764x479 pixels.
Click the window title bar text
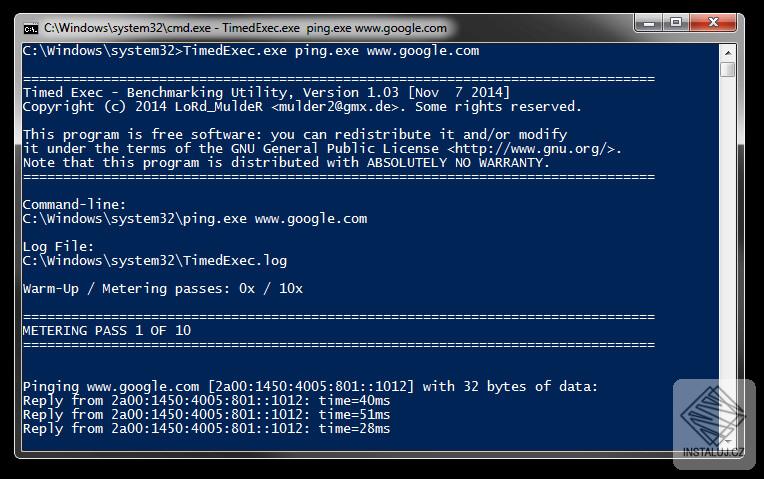click(245, 28)
